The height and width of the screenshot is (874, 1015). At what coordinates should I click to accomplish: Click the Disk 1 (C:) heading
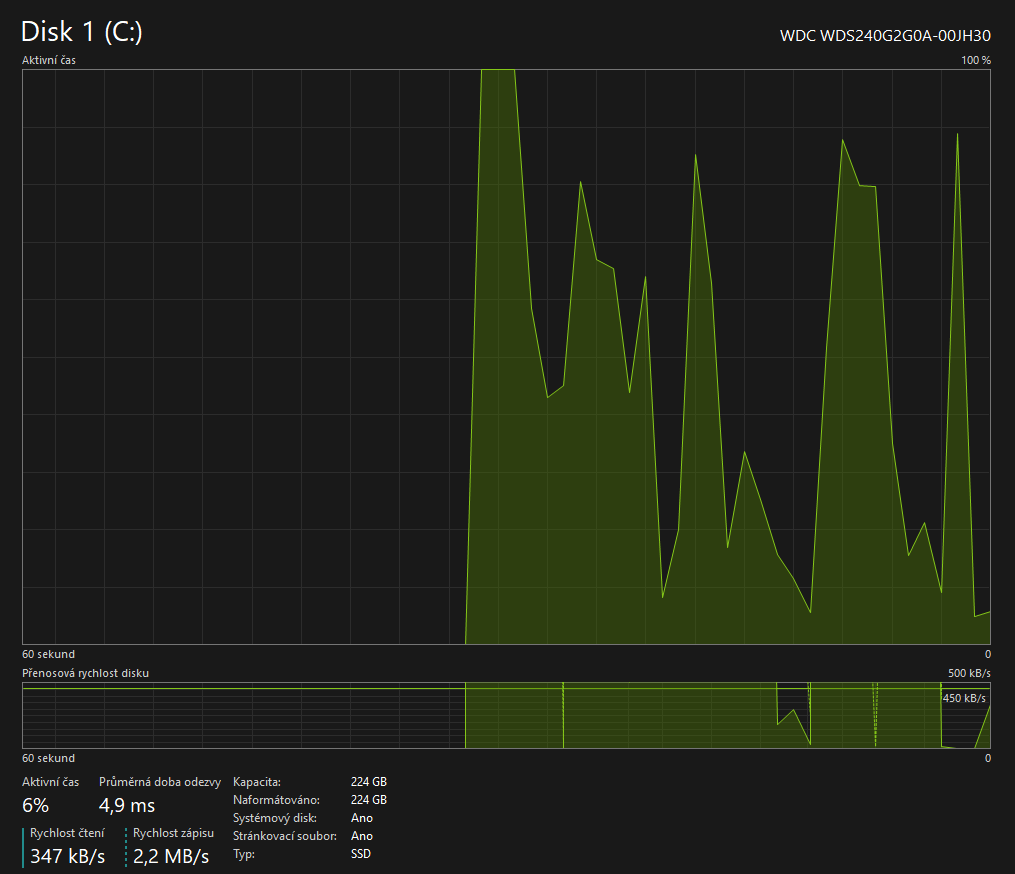pyautogui.click(x=82, y=32)
